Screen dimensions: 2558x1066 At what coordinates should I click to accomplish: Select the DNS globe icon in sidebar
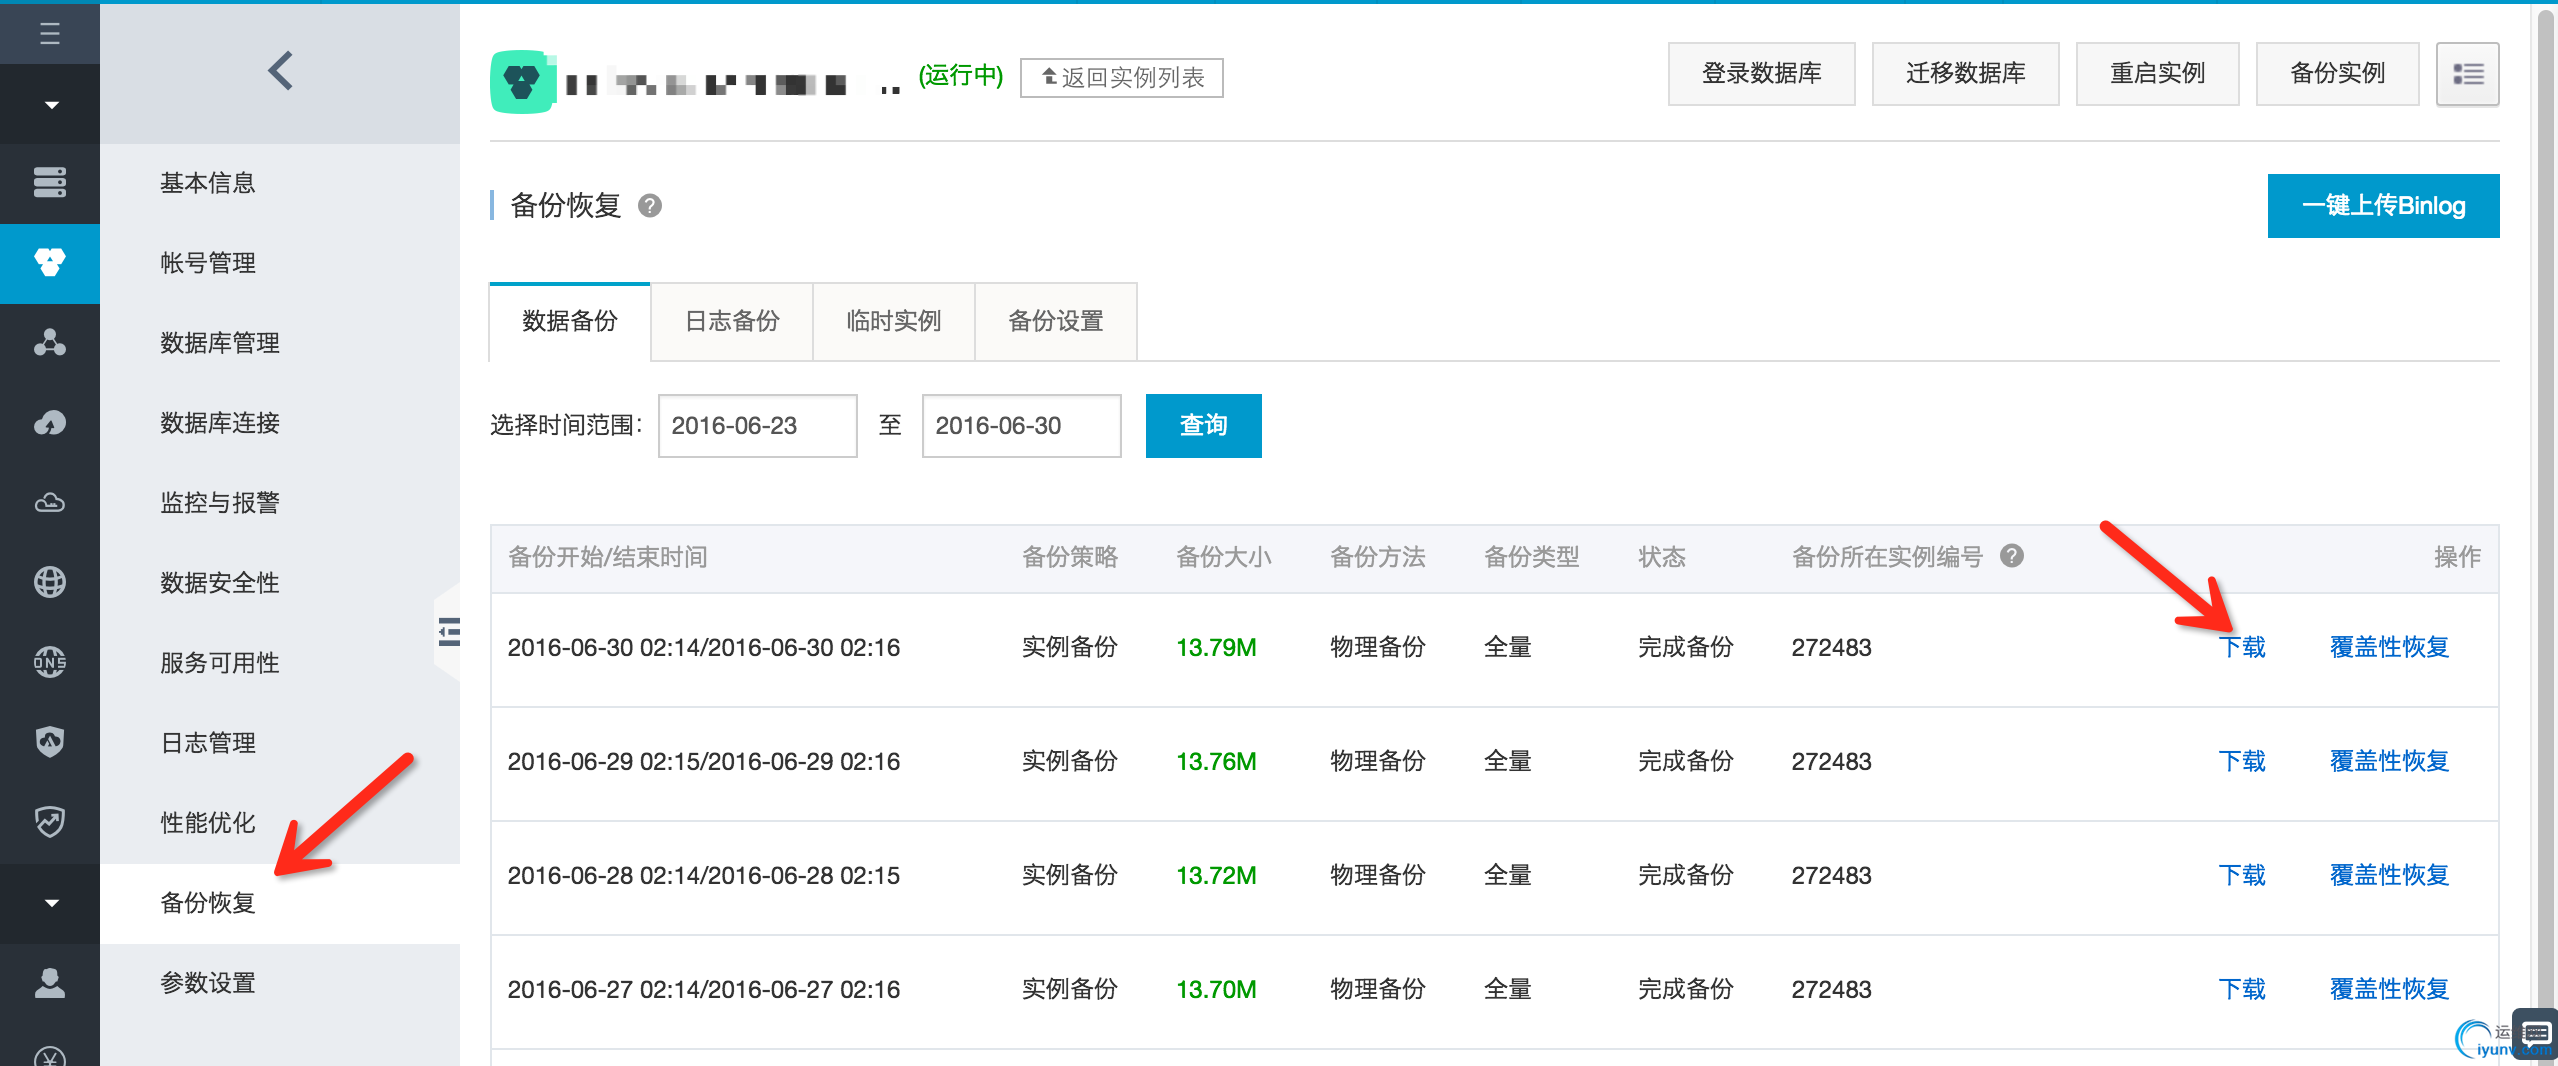point(50,662)
